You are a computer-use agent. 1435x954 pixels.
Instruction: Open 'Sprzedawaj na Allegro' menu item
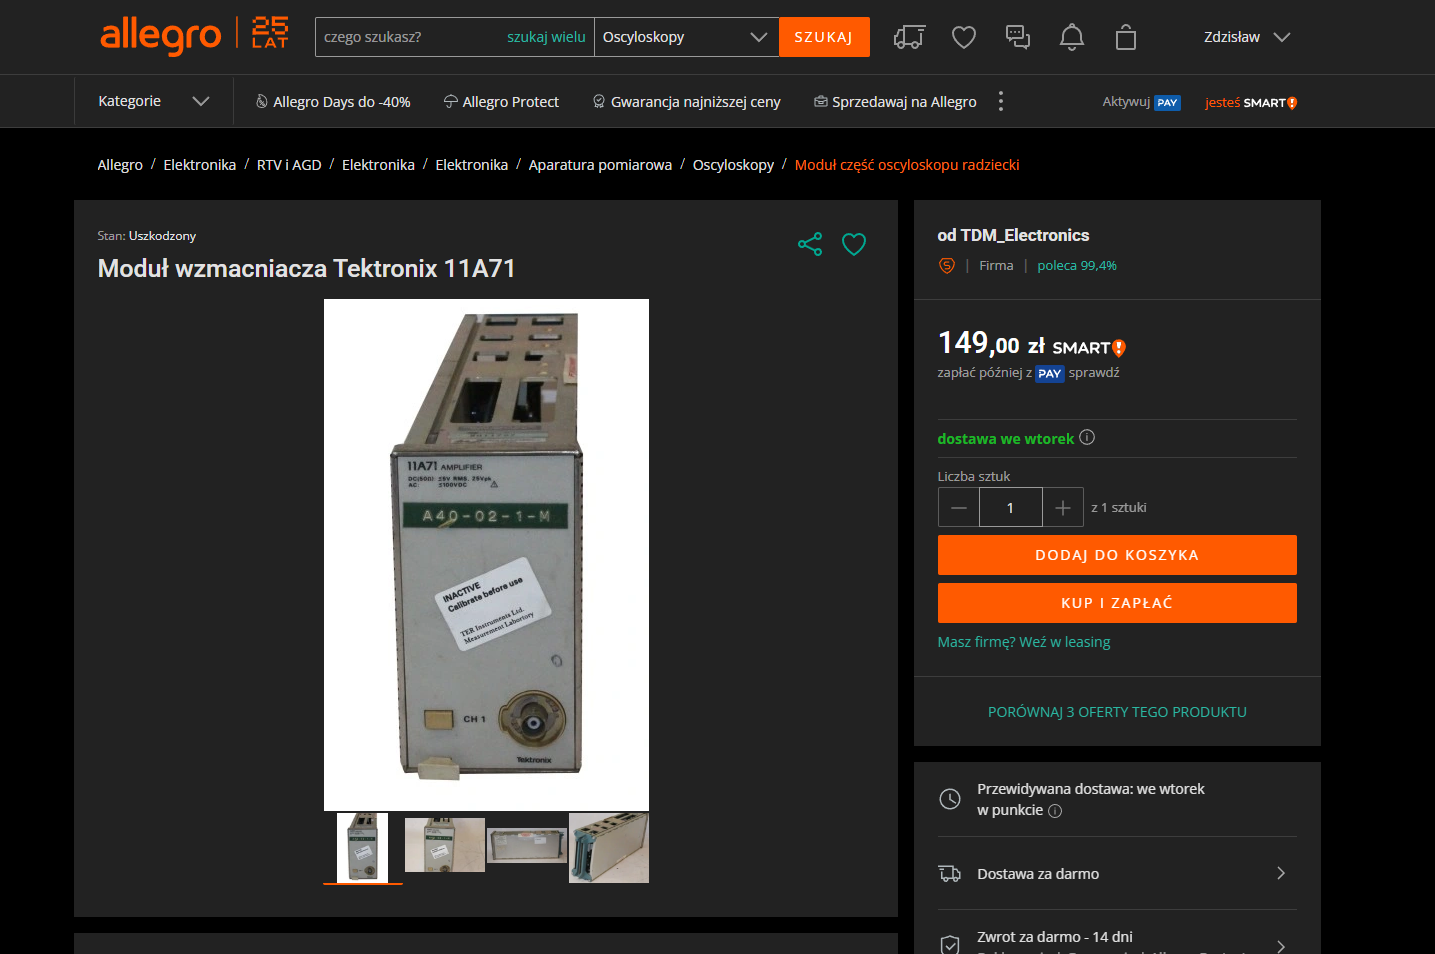click(x=895, y=101)
